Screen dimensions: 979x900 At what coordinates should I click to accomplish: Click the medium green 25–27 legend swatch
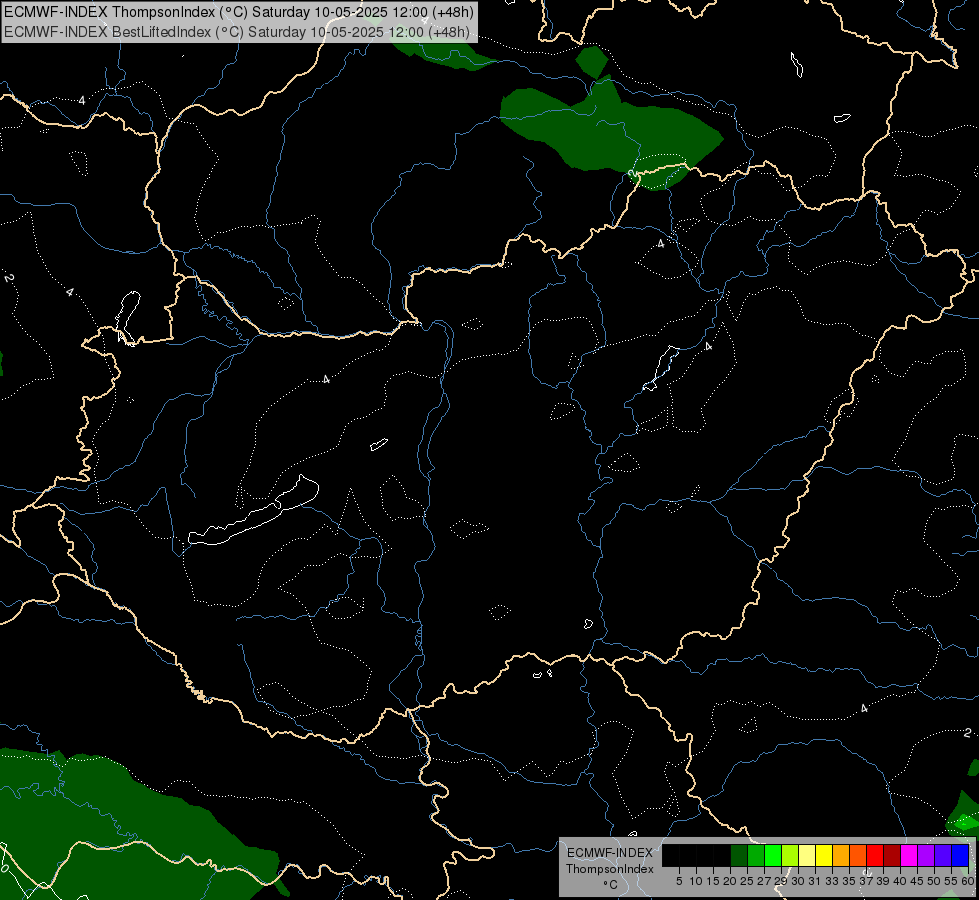tap(756, 856)
